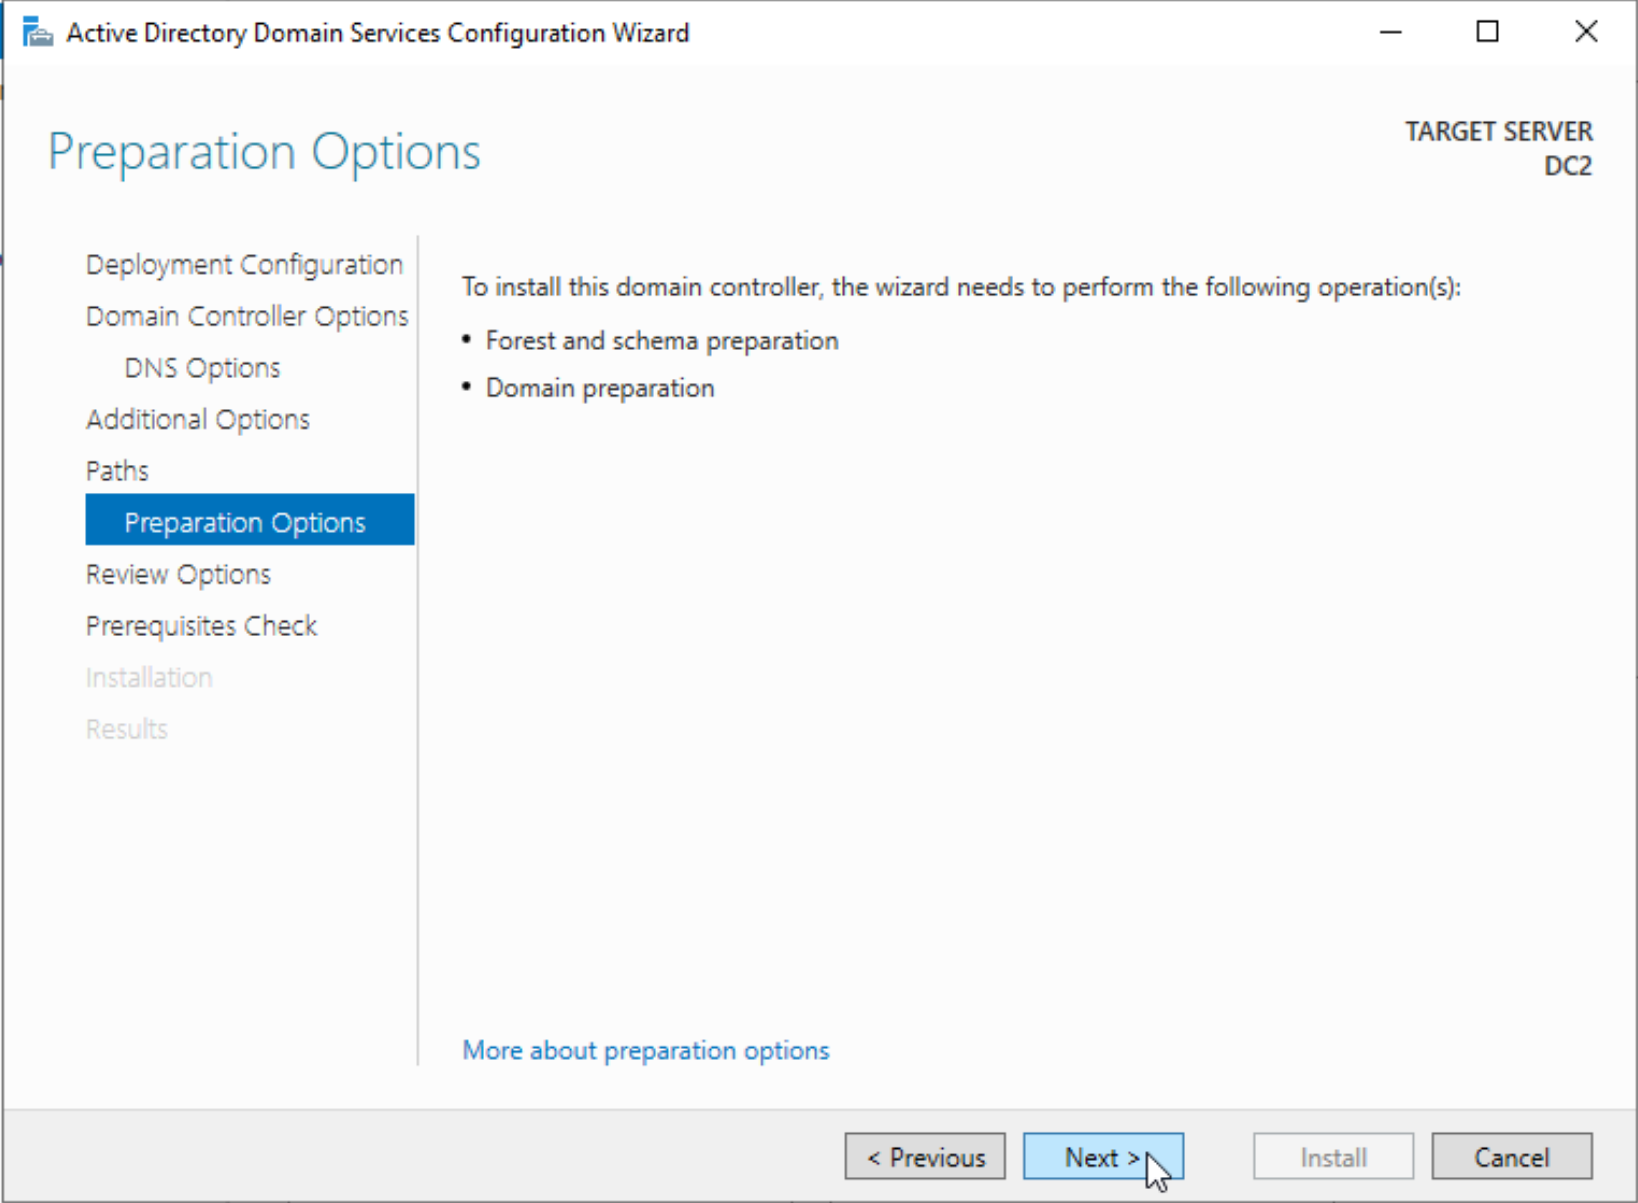Close the AD DS Configuration Wizard
The height and width of the screenshot is (1203, 1638).
click(1585, 32)
